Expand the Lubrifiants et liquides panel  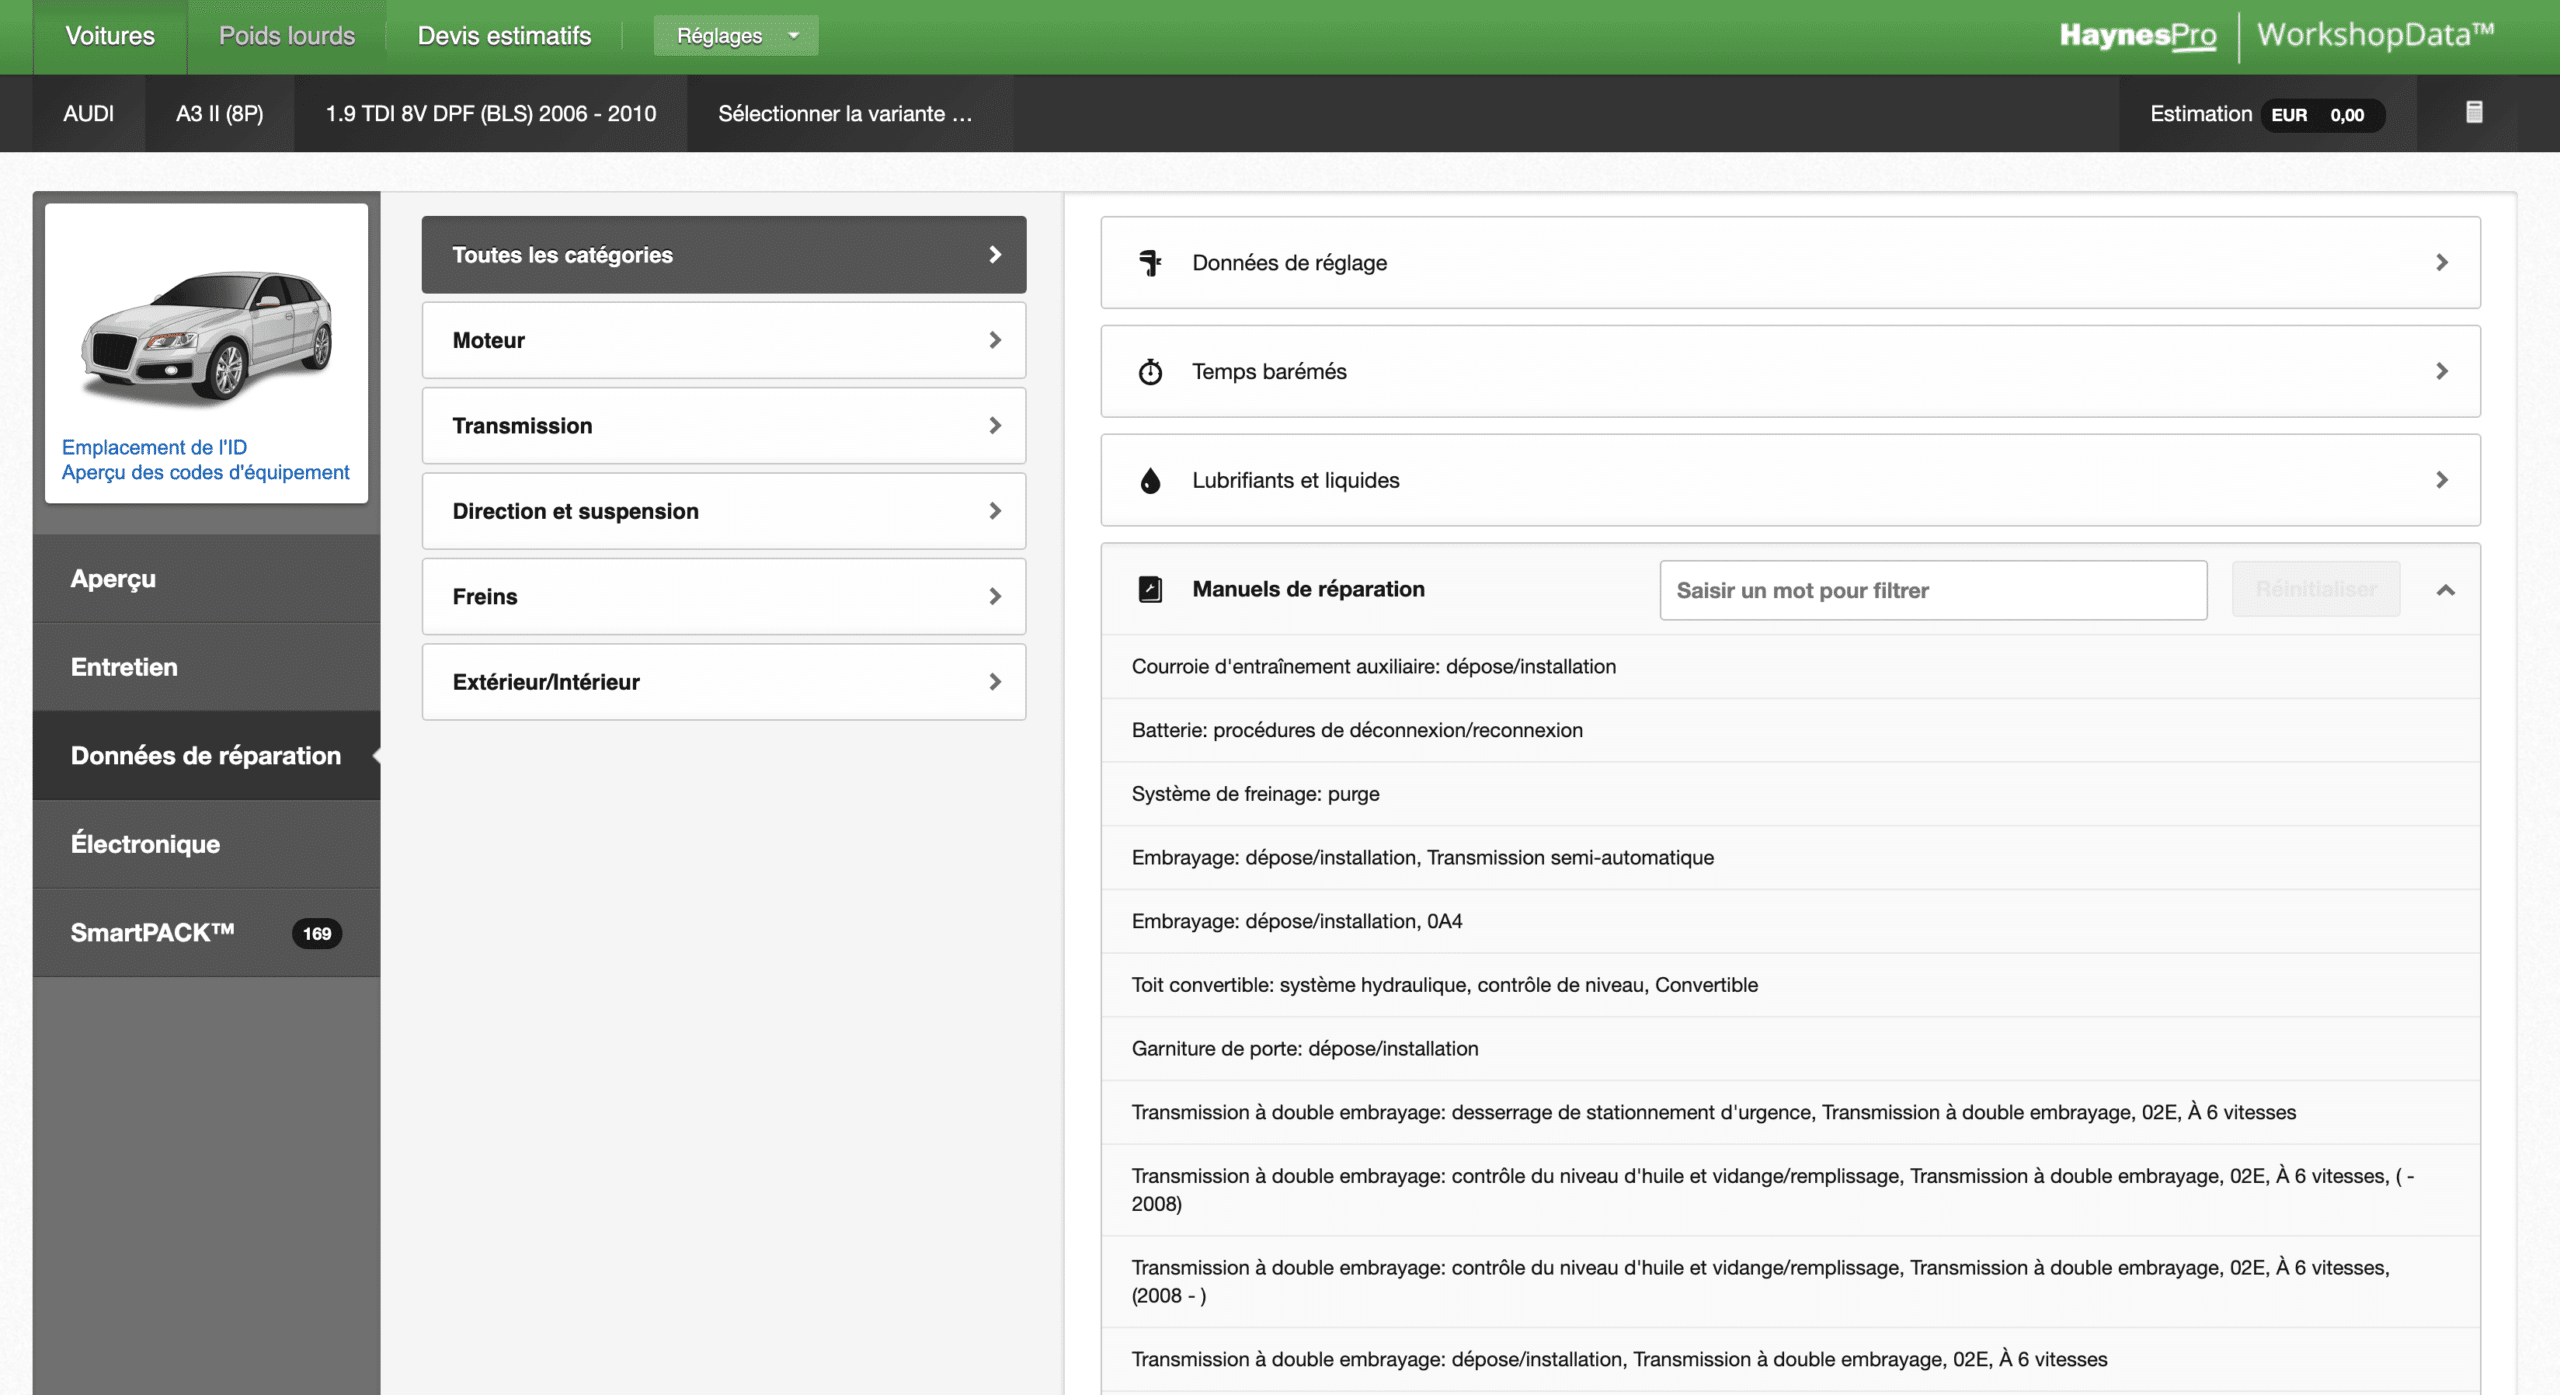click(1789, 480)
